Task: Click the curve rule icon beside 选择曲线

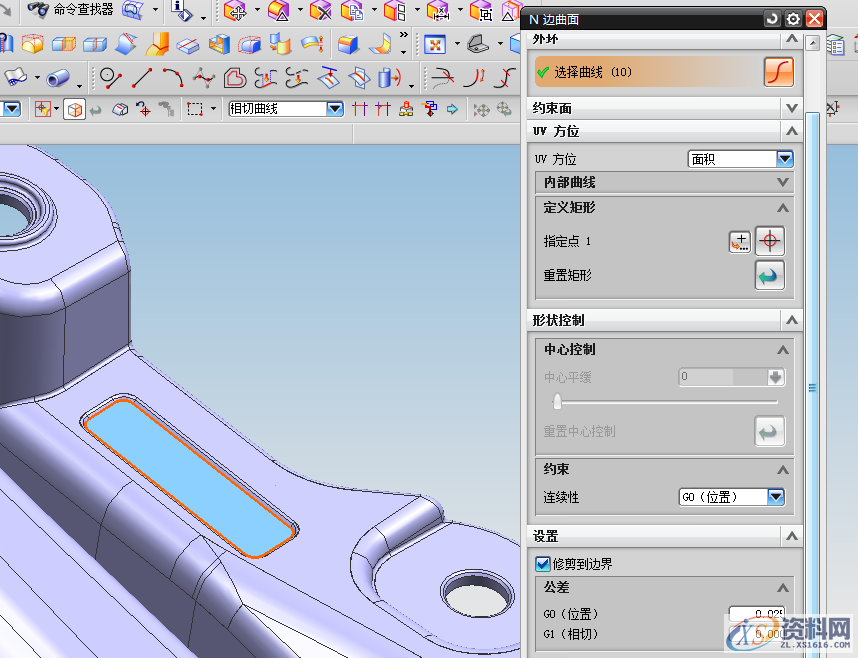Action: coord(779,73)
